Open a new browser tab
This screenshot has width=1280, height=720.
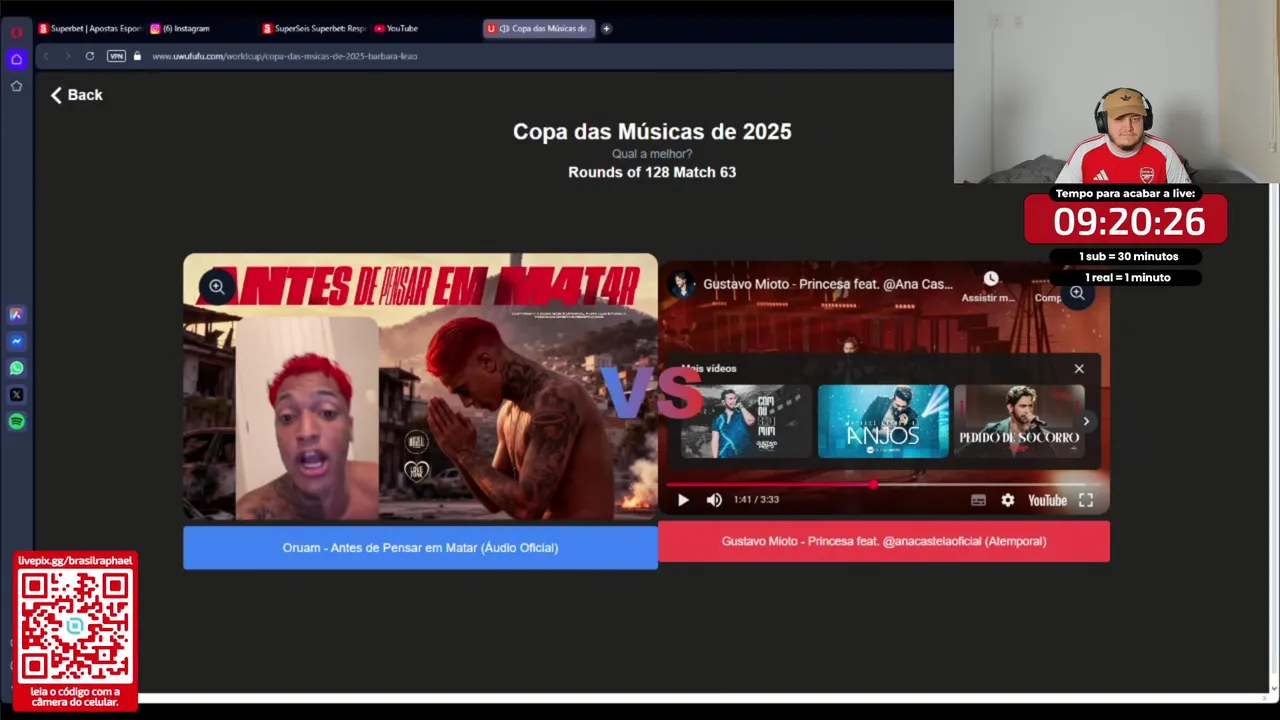coord(606,28)
